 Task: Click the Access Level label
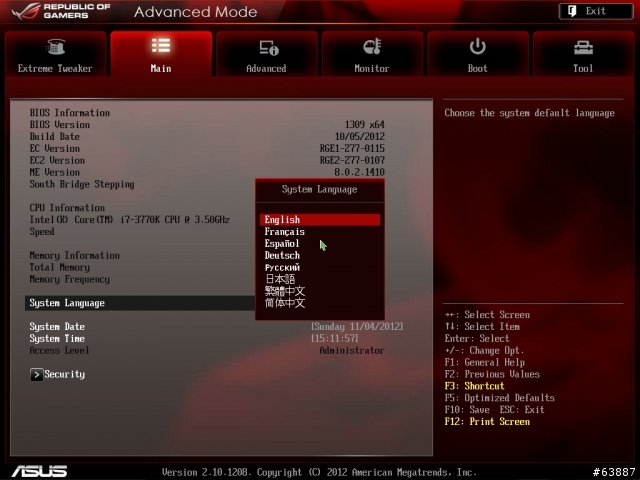click(x=59, y=350)
